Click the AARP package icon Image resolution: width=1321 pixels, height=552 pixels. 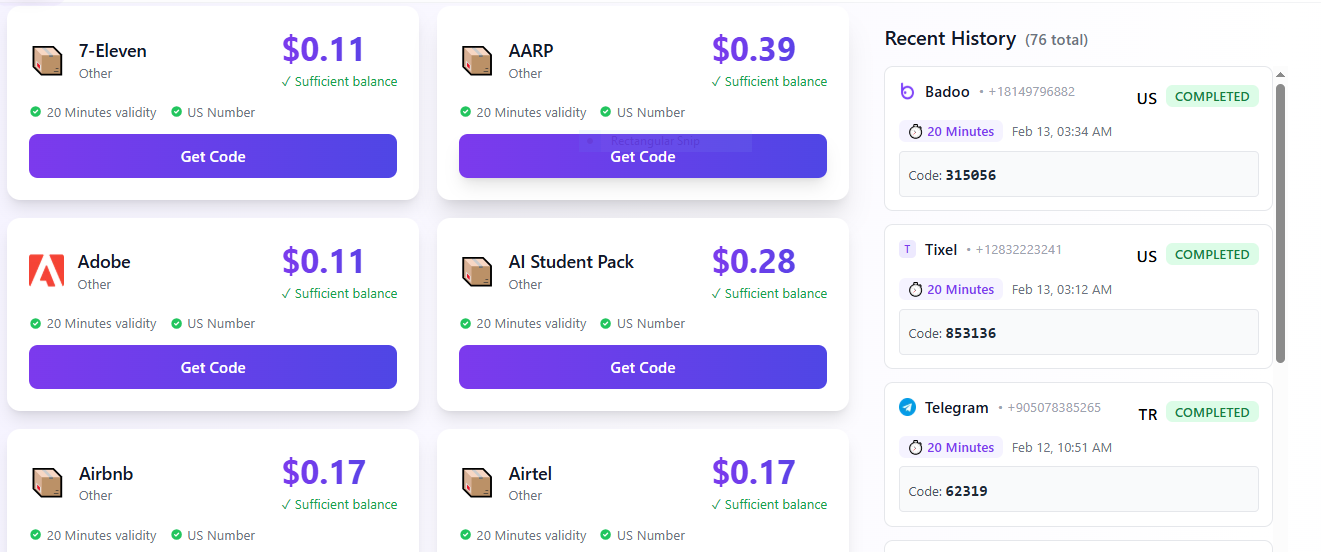pyautogui.click(x=477, y=60)
